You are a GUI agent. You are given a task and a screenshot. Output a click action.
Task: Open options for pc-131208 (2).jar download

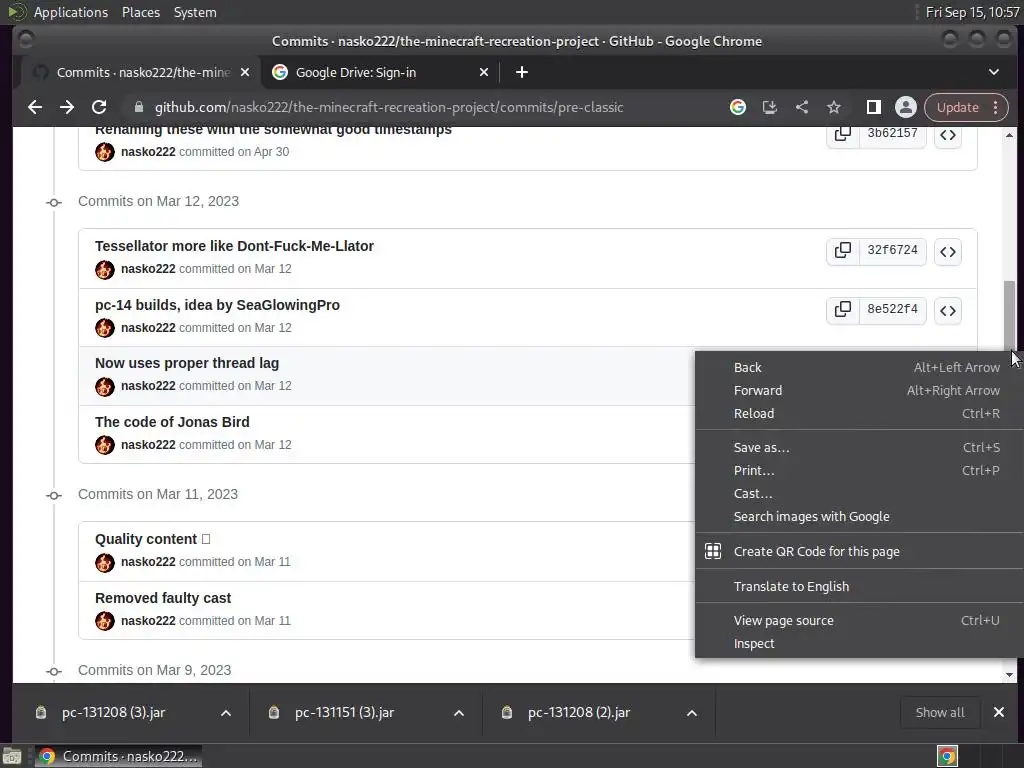point(692,713)
